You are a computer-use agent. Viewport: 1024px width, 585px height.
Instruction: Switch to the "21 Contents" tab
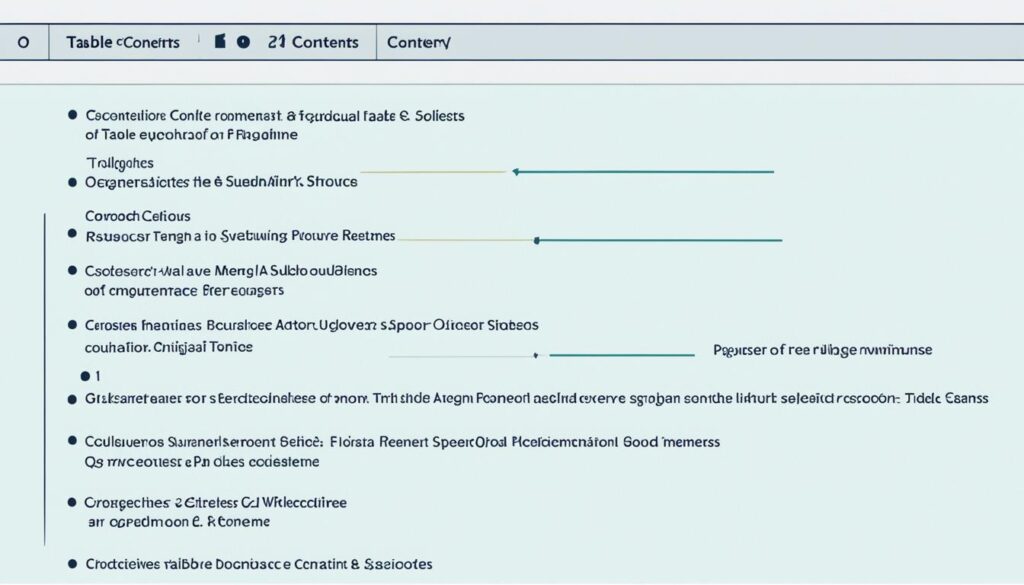click(312, 42)
